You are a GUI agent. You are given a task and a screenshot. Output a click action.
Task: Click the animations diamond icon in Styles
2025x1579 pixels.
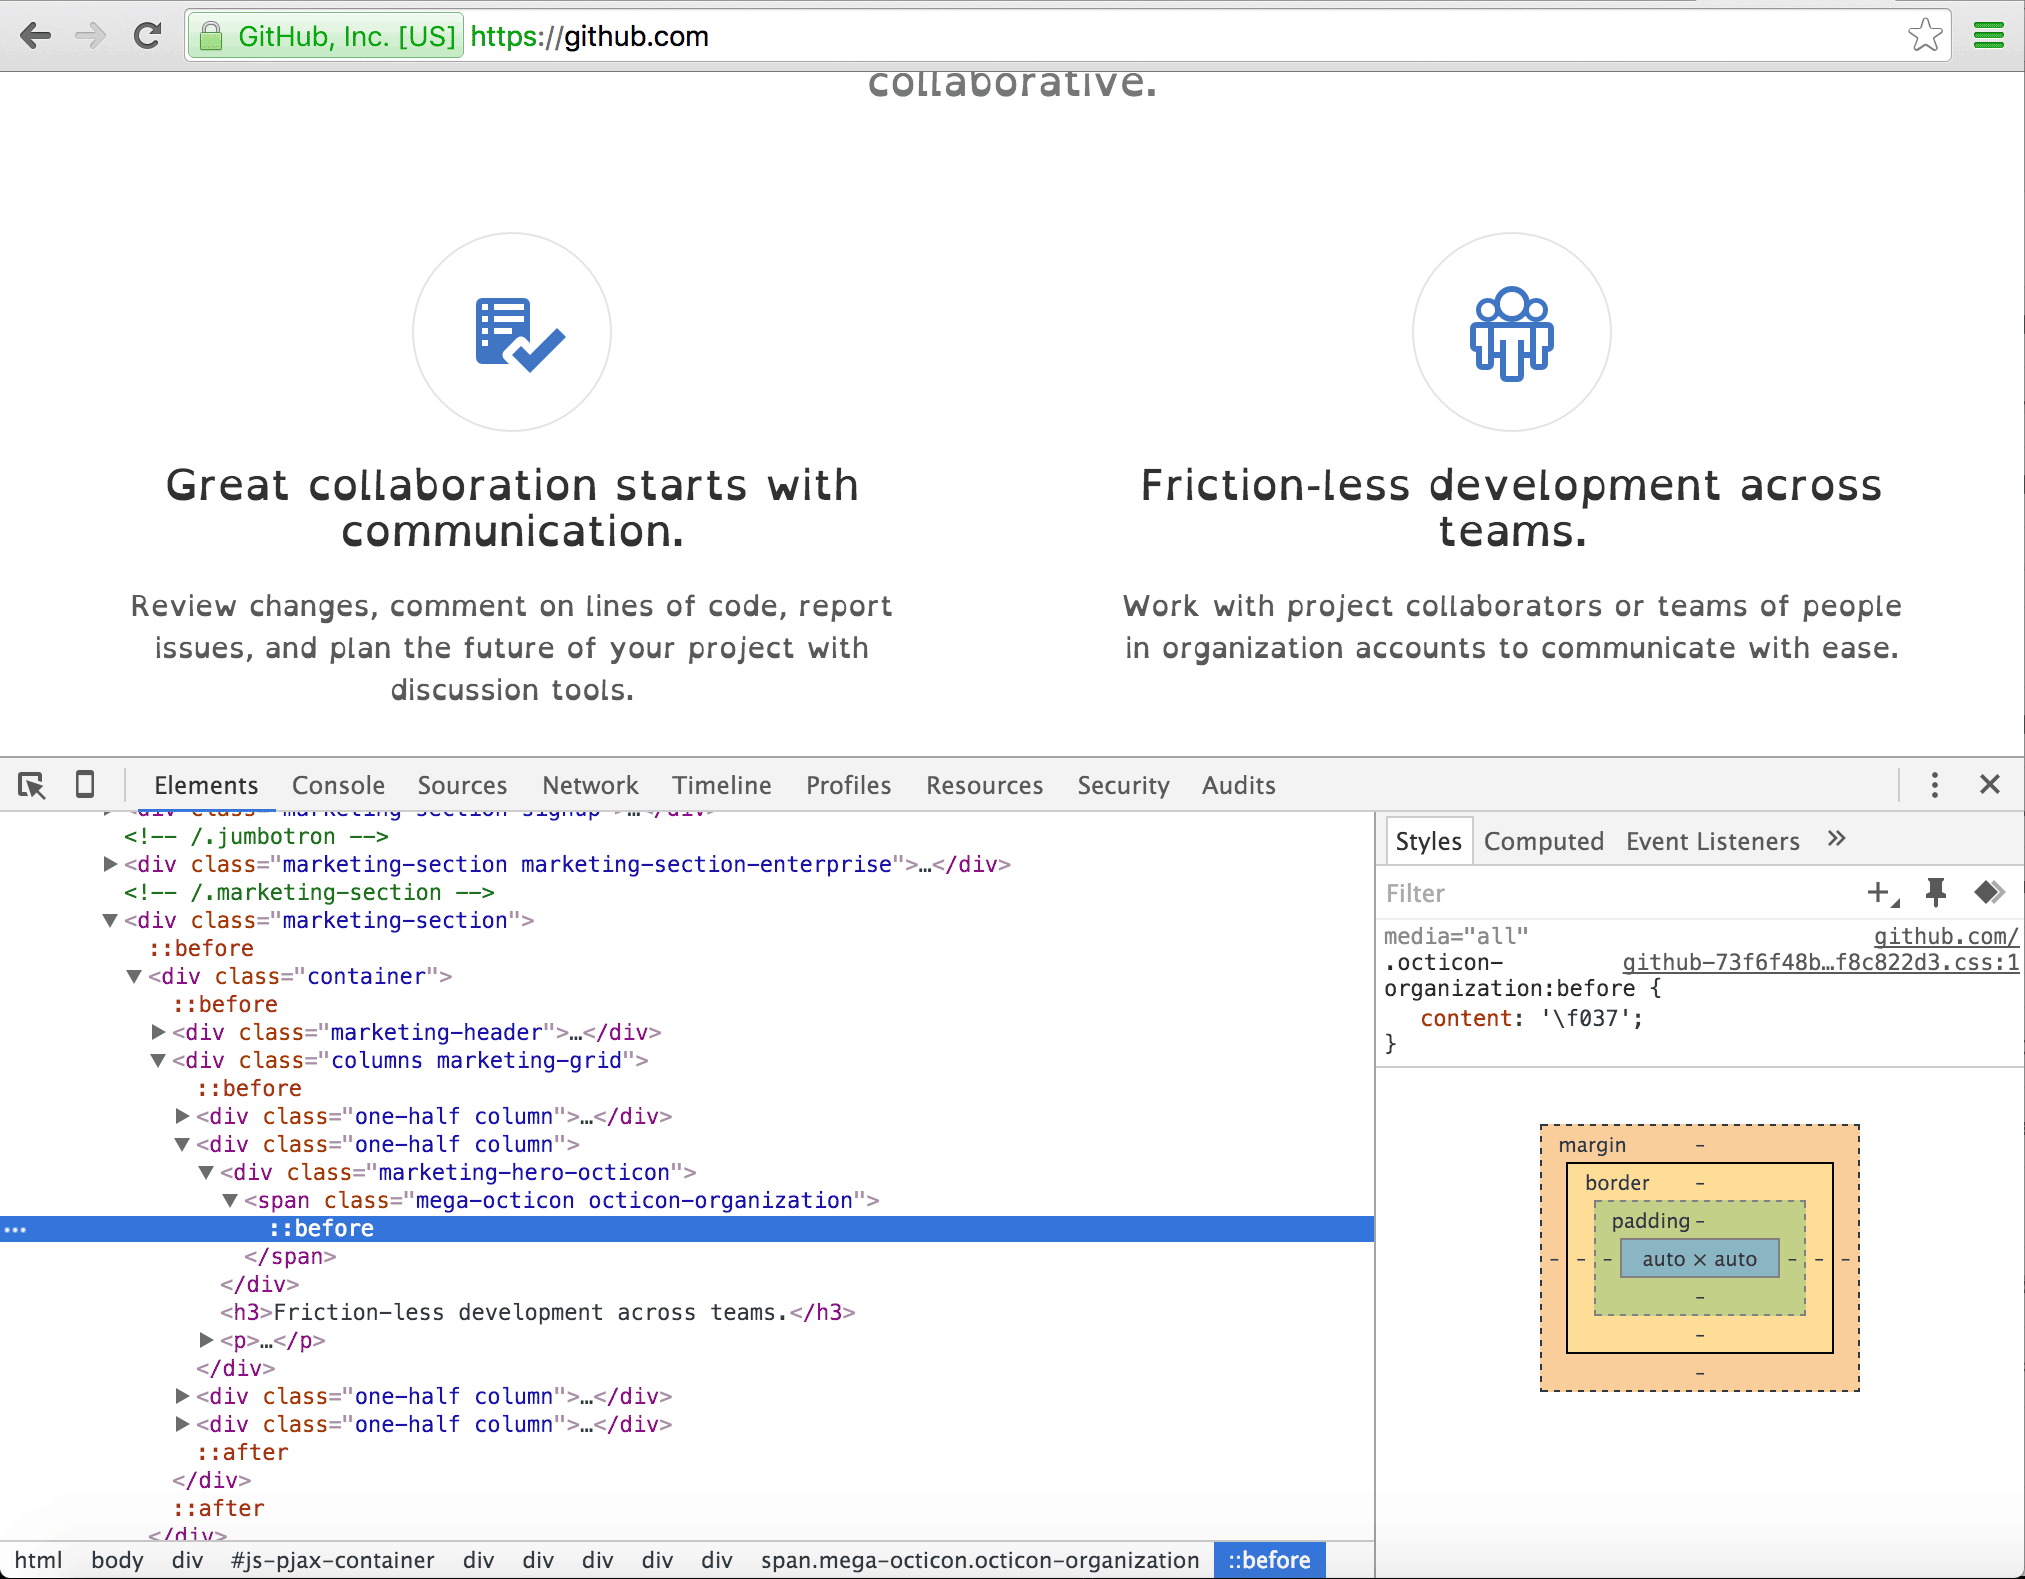1989,892
